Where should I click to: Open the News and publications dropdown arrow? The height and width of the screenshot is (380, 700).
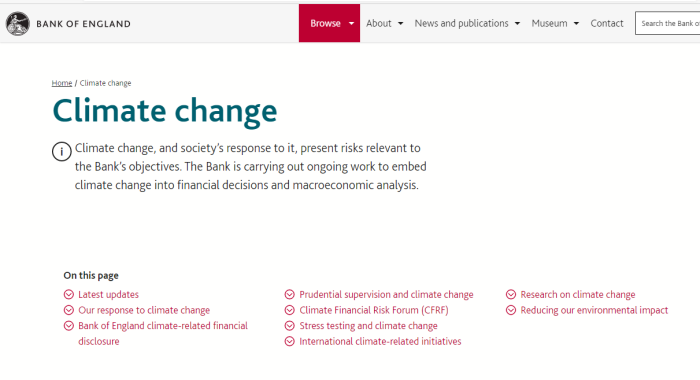517,24
